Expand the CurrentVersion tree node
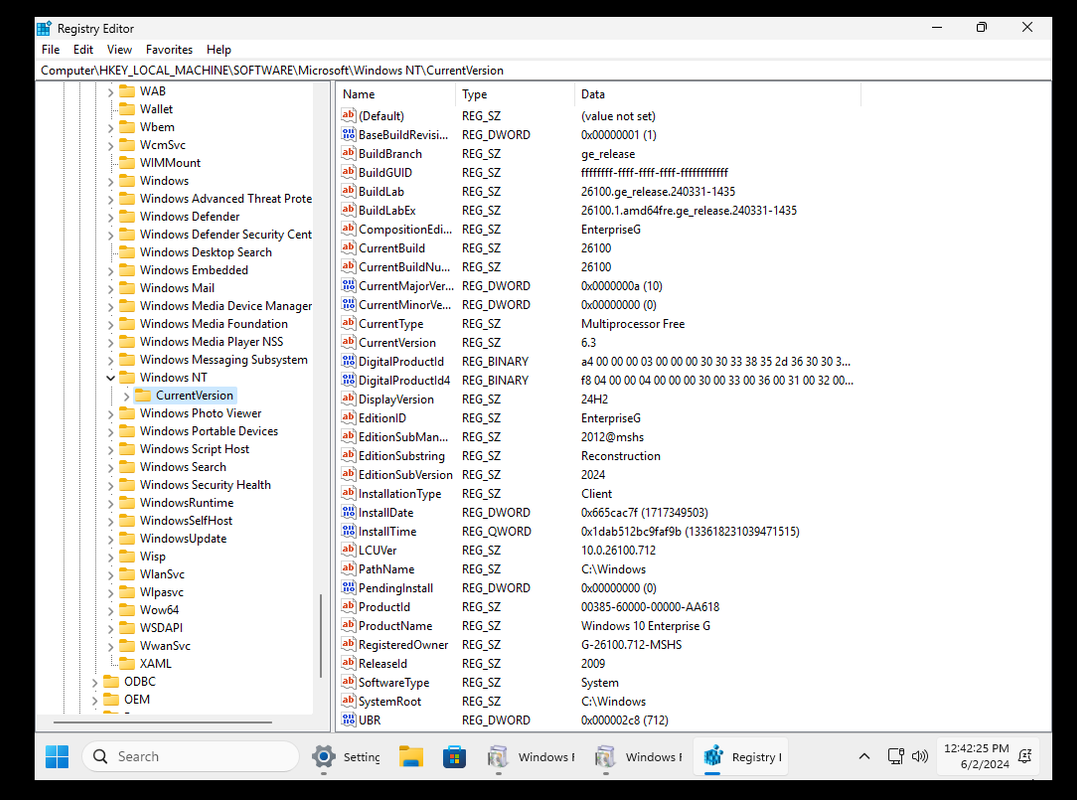The width and height of the screenshot is (1077, 800). tap(126, 396)
